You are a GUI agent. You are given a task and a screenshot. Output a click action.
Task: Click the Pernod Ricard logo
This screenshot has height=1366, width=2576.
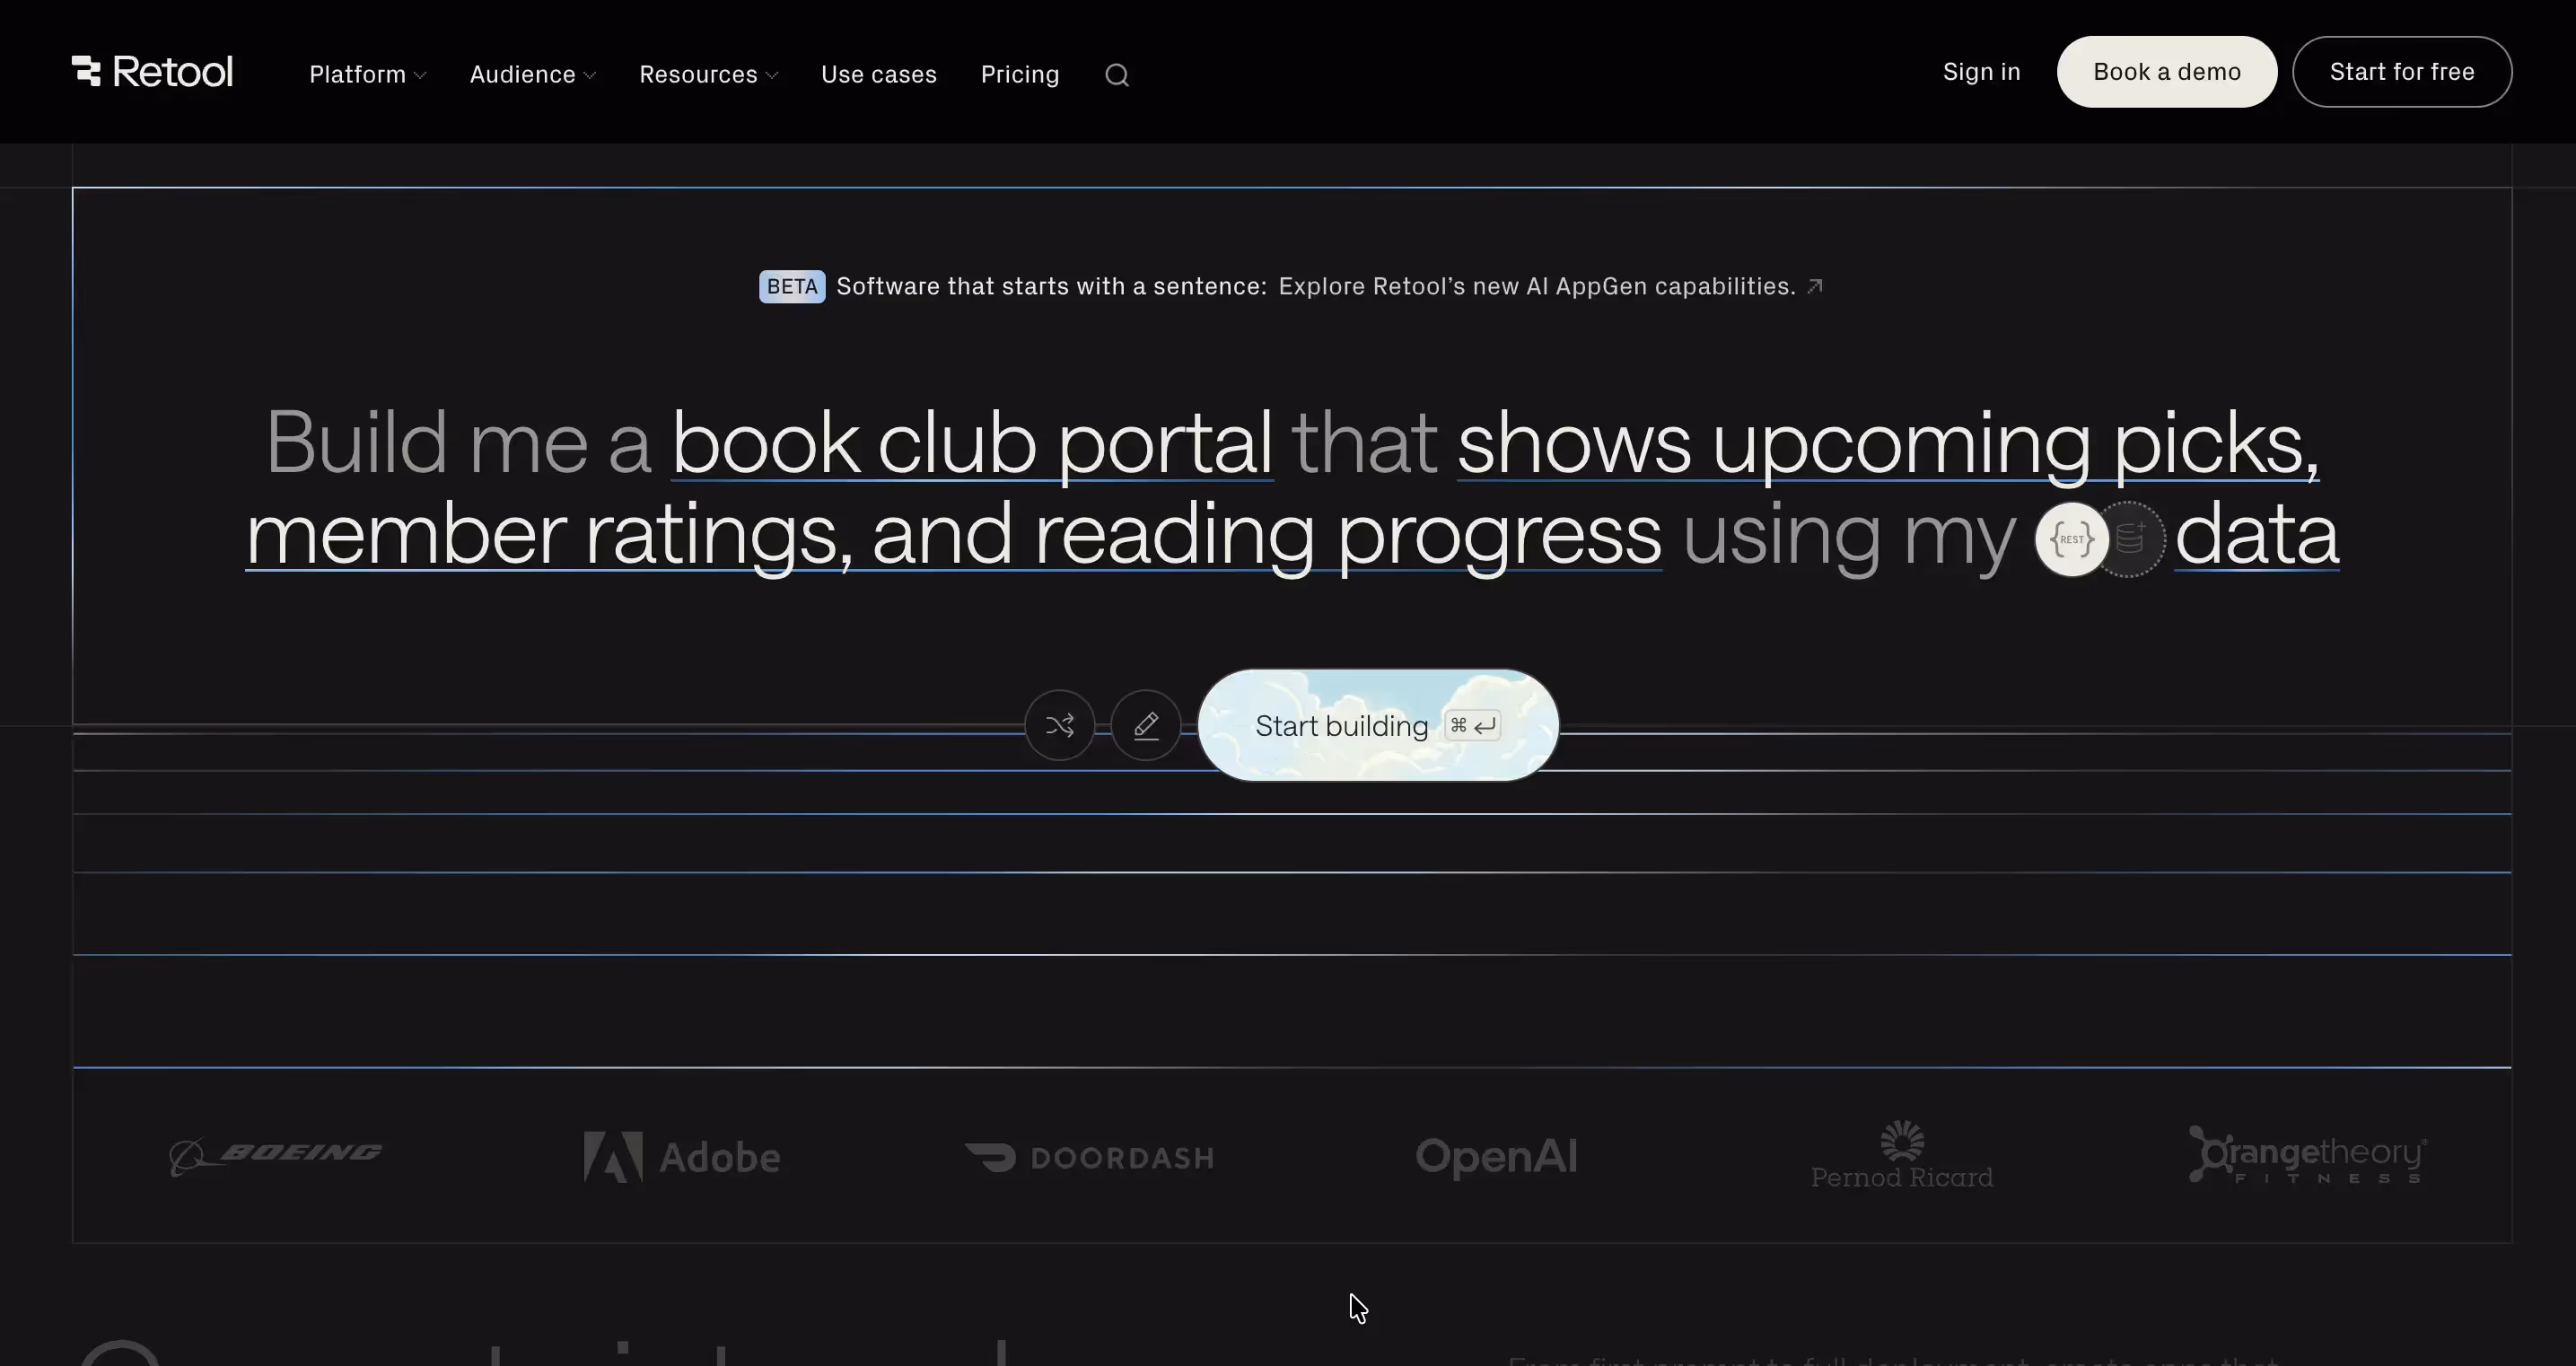(x=1900, y=1156)
